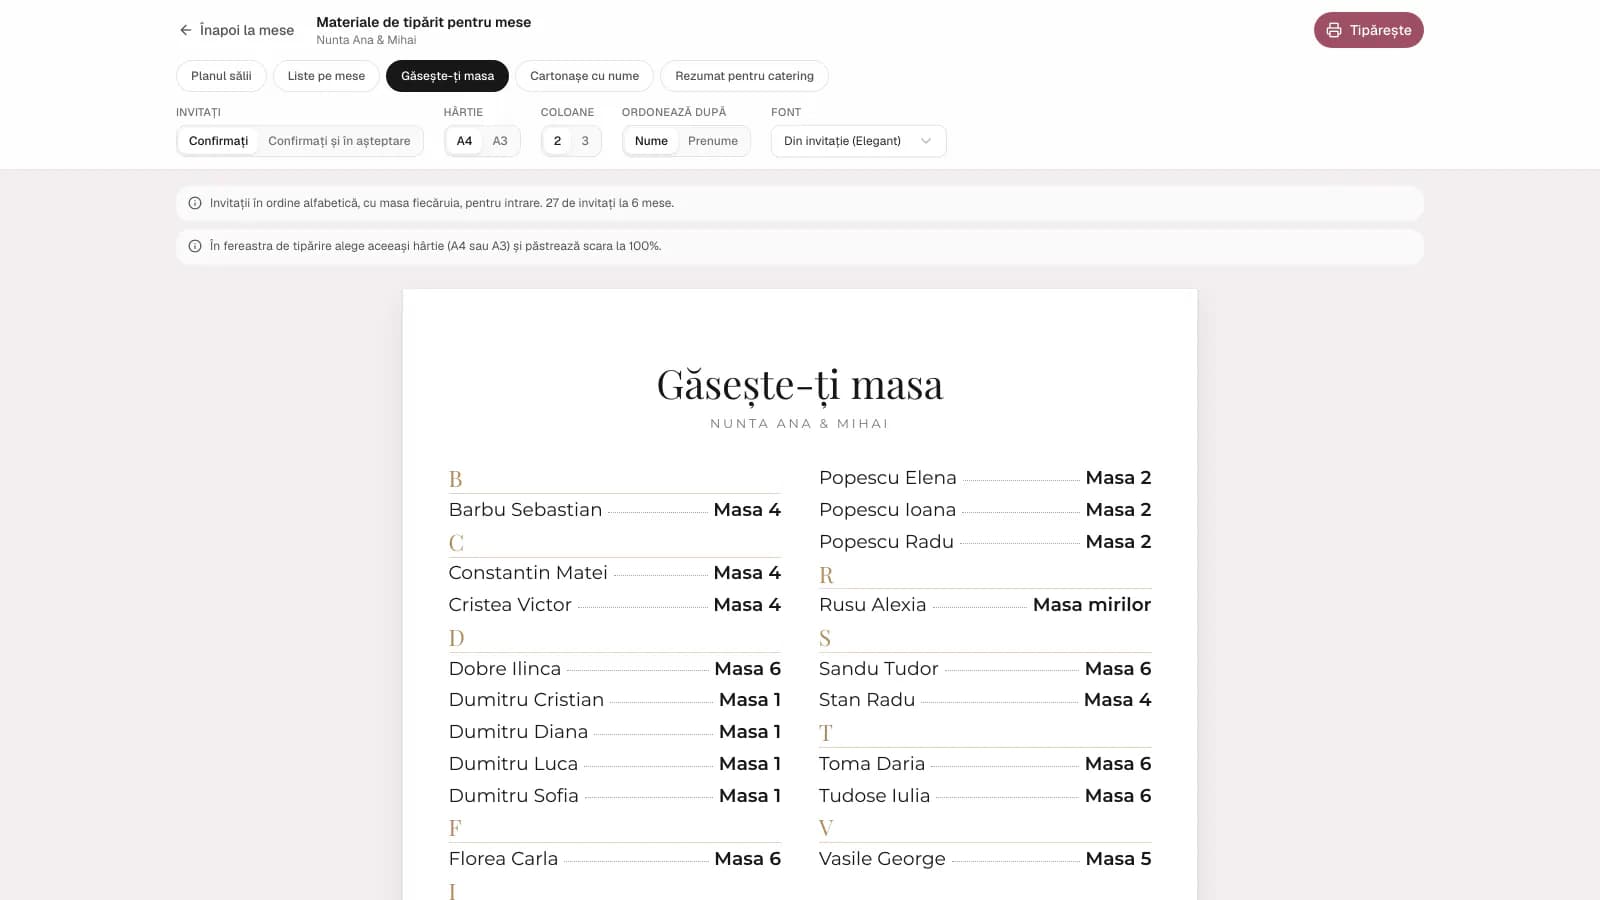
Task: Click guest name Dumitru Sofia
Action: (514, 796)
